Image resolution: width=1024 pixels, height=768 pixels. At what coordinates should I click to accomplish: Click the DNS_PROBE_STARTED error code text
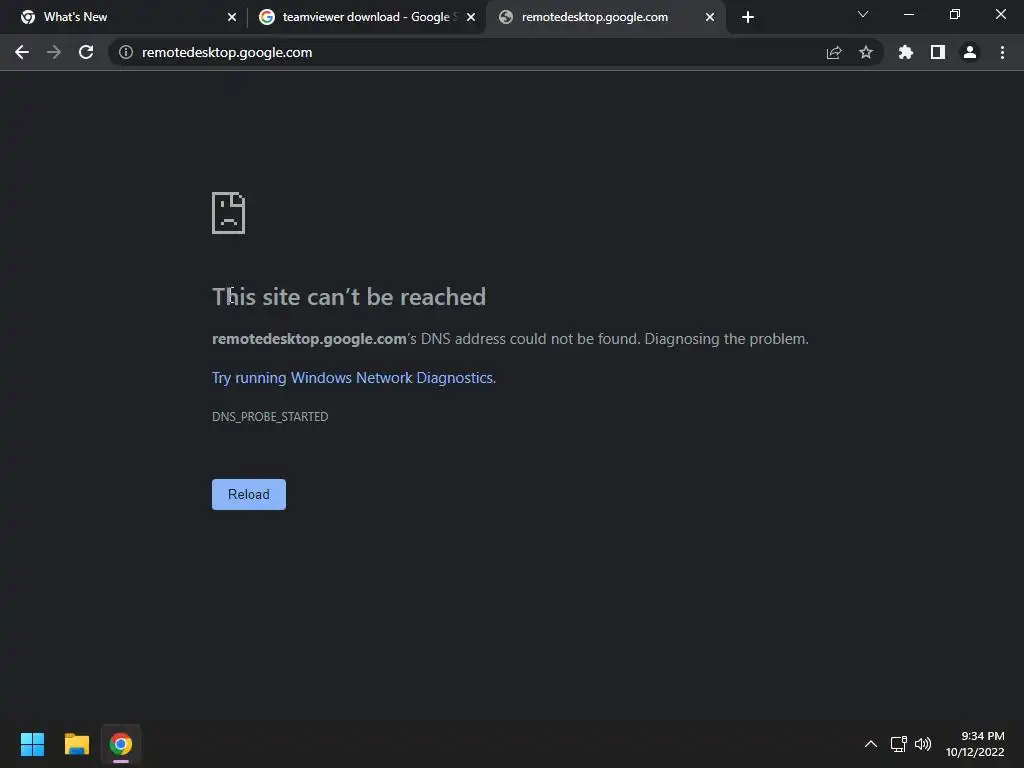pyautogui.click(x=270, y=417)
